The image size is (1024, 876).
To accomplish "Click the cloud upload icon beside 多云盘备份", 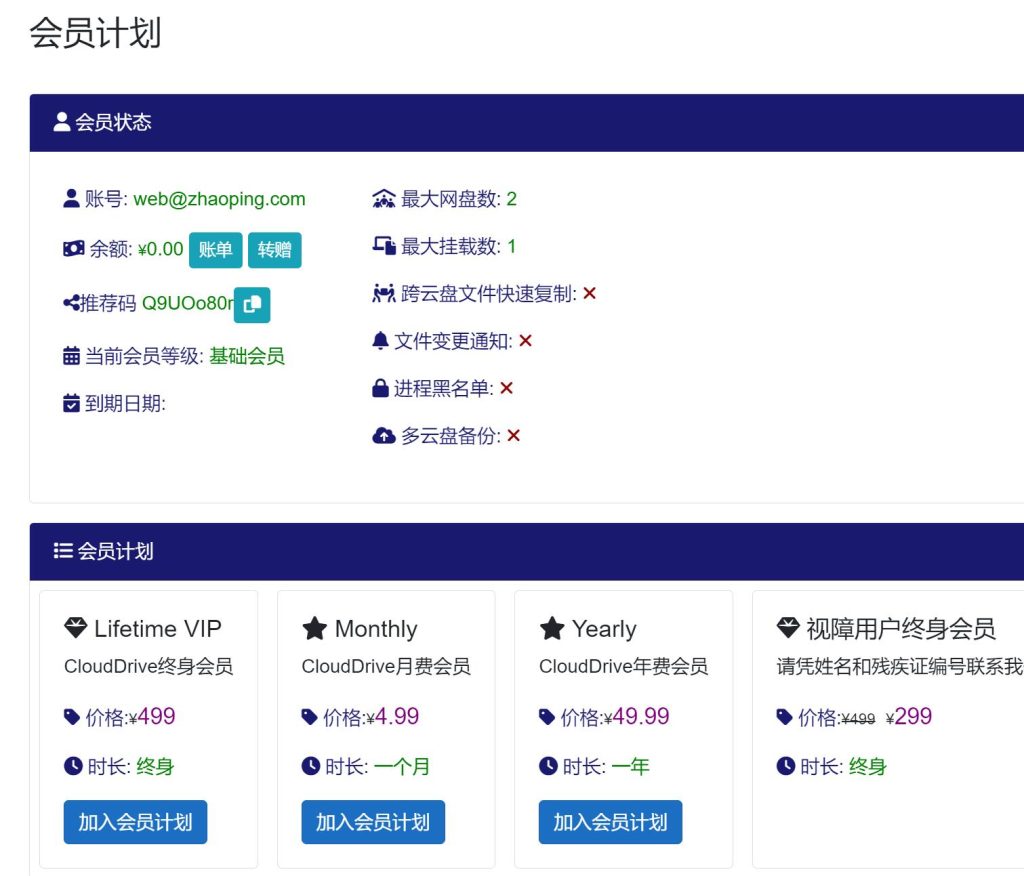I will click(383, 435).
